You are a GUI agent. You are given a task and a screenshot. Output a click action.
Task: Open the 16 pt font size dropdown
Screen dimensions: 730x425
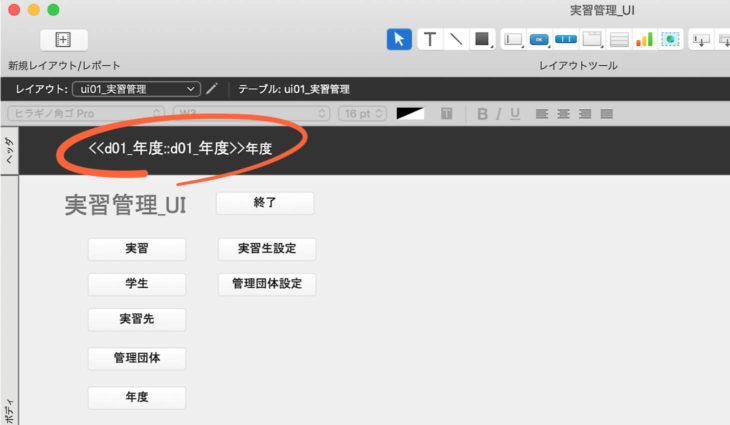361,114
